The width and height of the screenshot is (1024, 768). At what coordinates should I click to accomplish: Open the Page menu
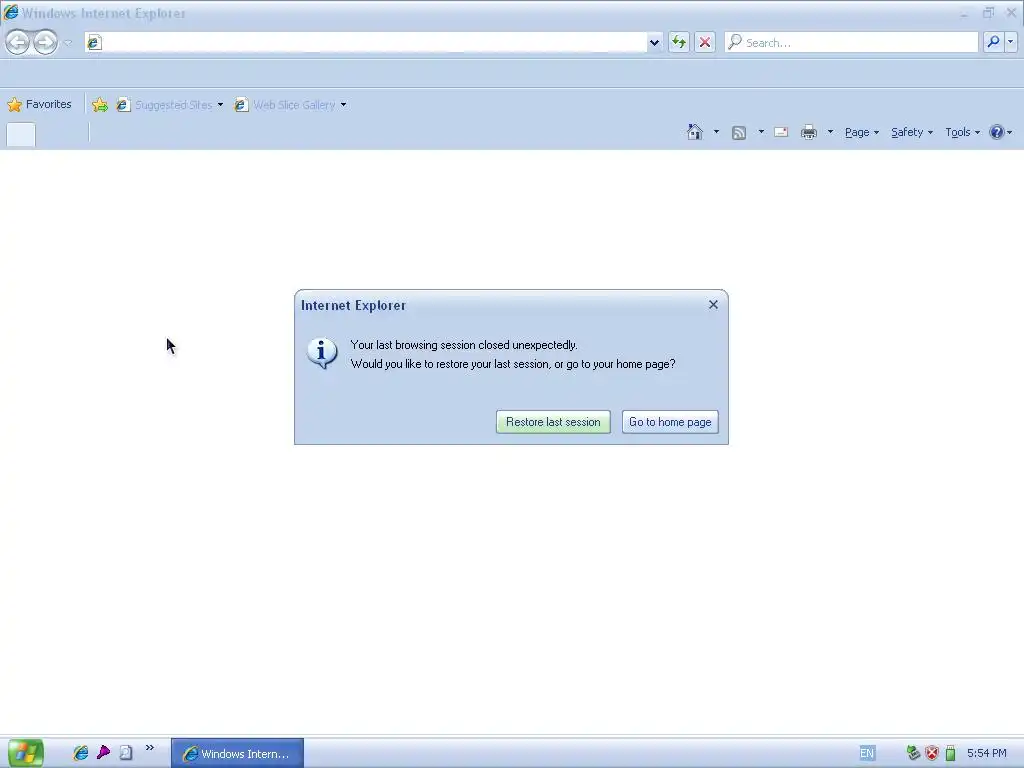tap(861, 133)
